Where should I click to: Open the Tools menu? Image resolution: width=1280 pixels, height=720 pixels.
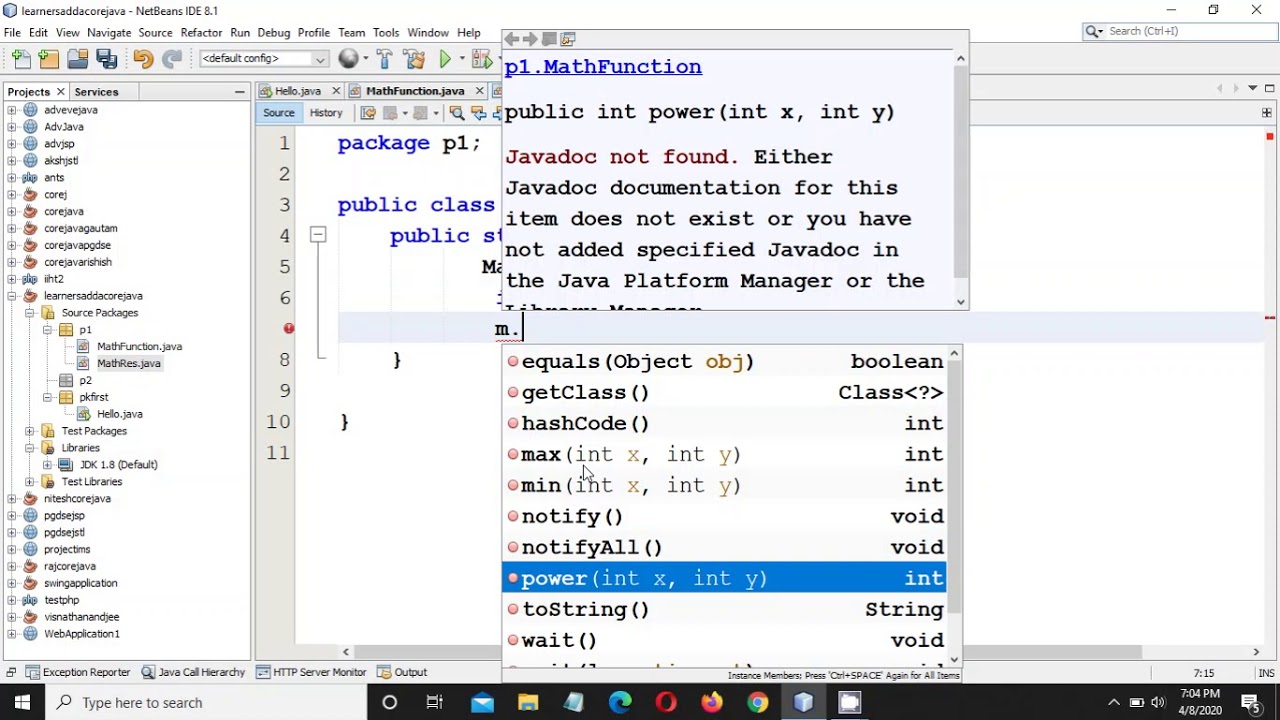[386, 33]
